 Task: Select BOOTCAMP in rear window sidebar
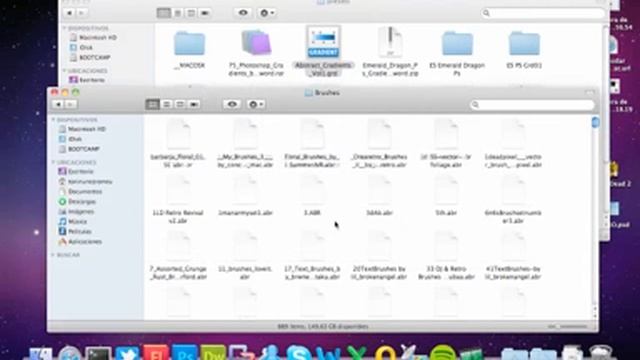(90, 58)
